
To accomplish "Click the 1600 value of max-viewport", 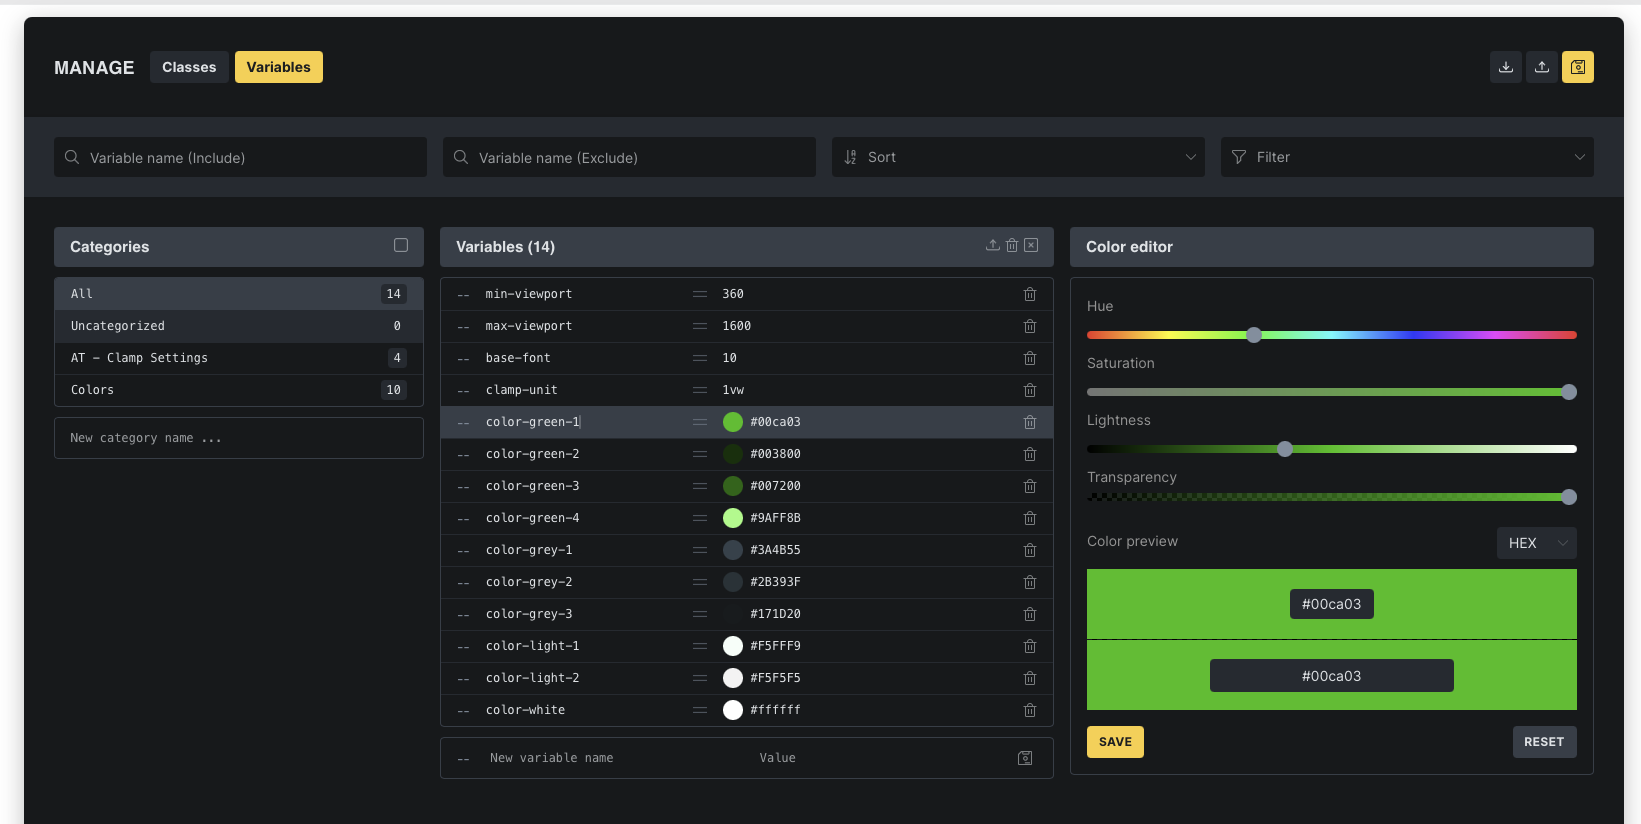I will (x=737, y=326).
